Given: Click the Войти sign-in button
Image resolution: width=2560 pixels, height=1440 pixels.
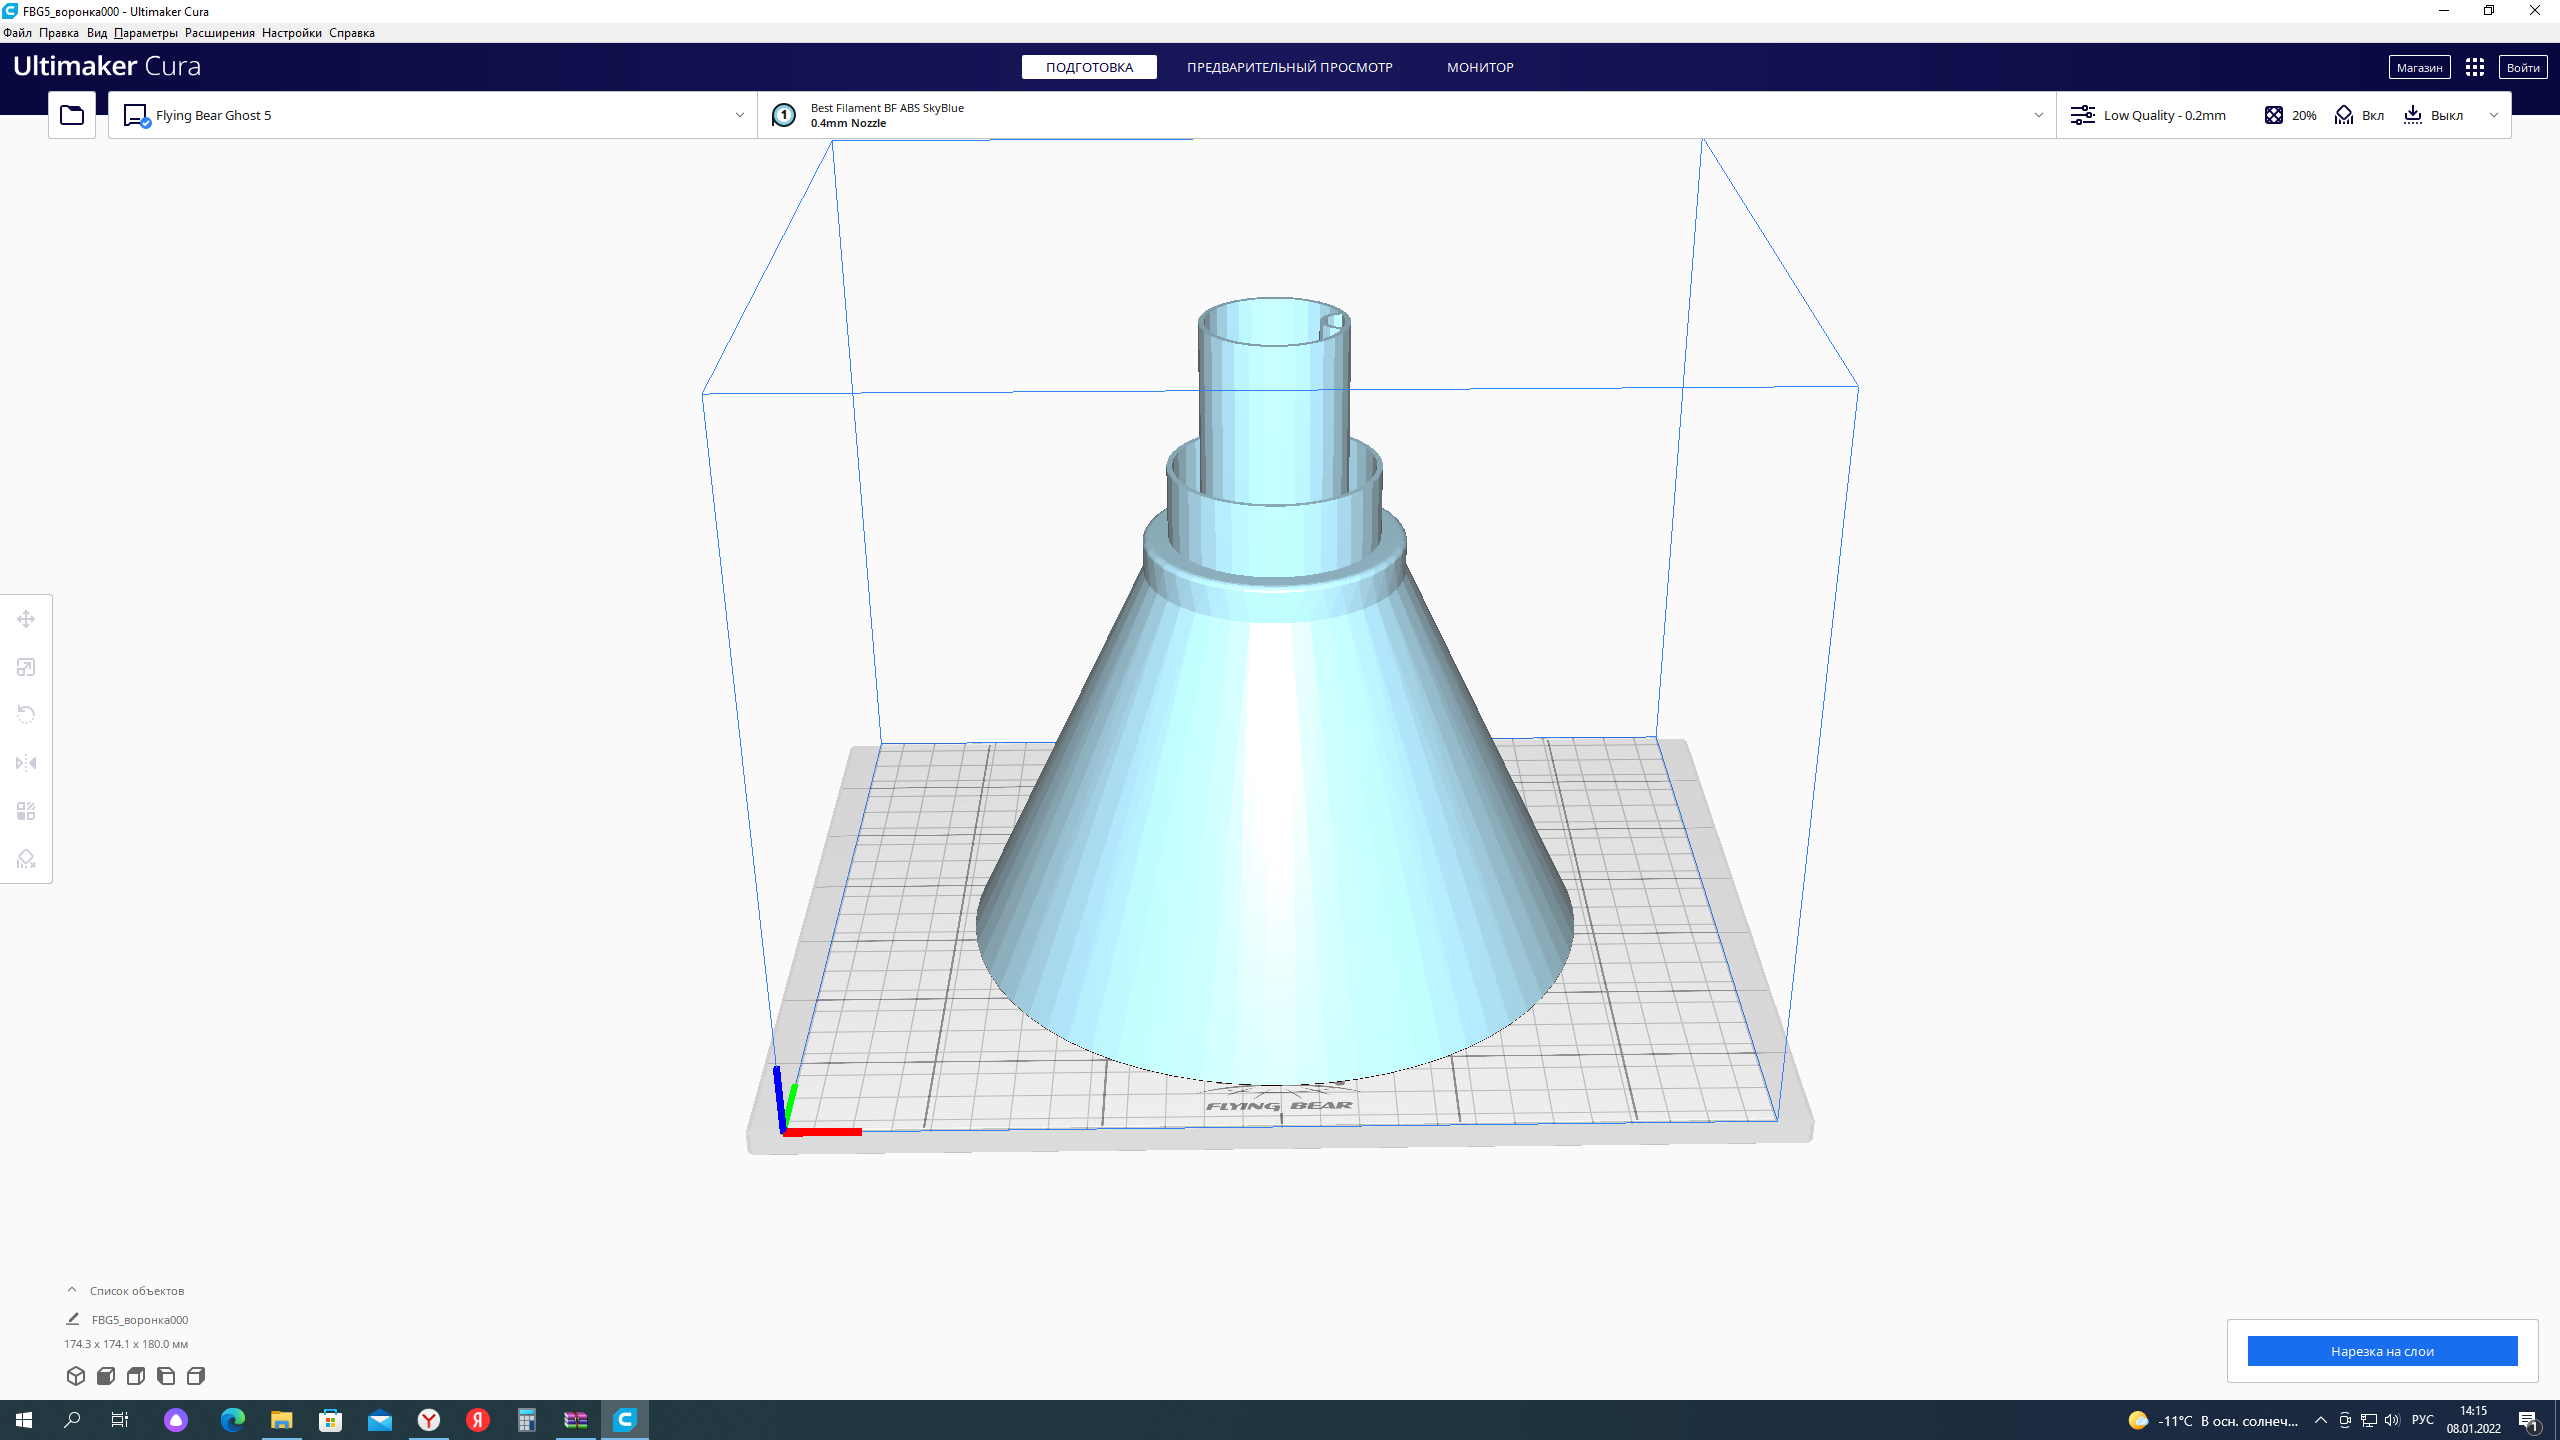Looking at the screenshot, I should point(2522,67).
